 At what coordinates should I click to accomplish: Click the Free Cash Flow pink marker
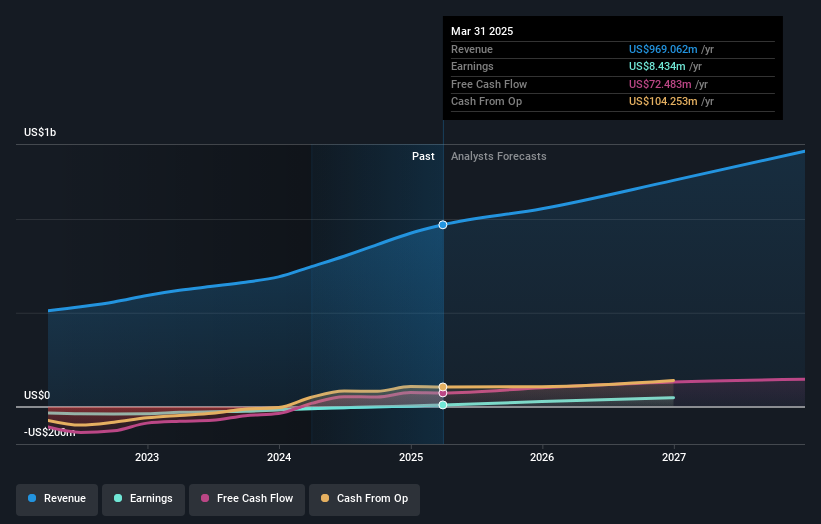pos(443,393)
